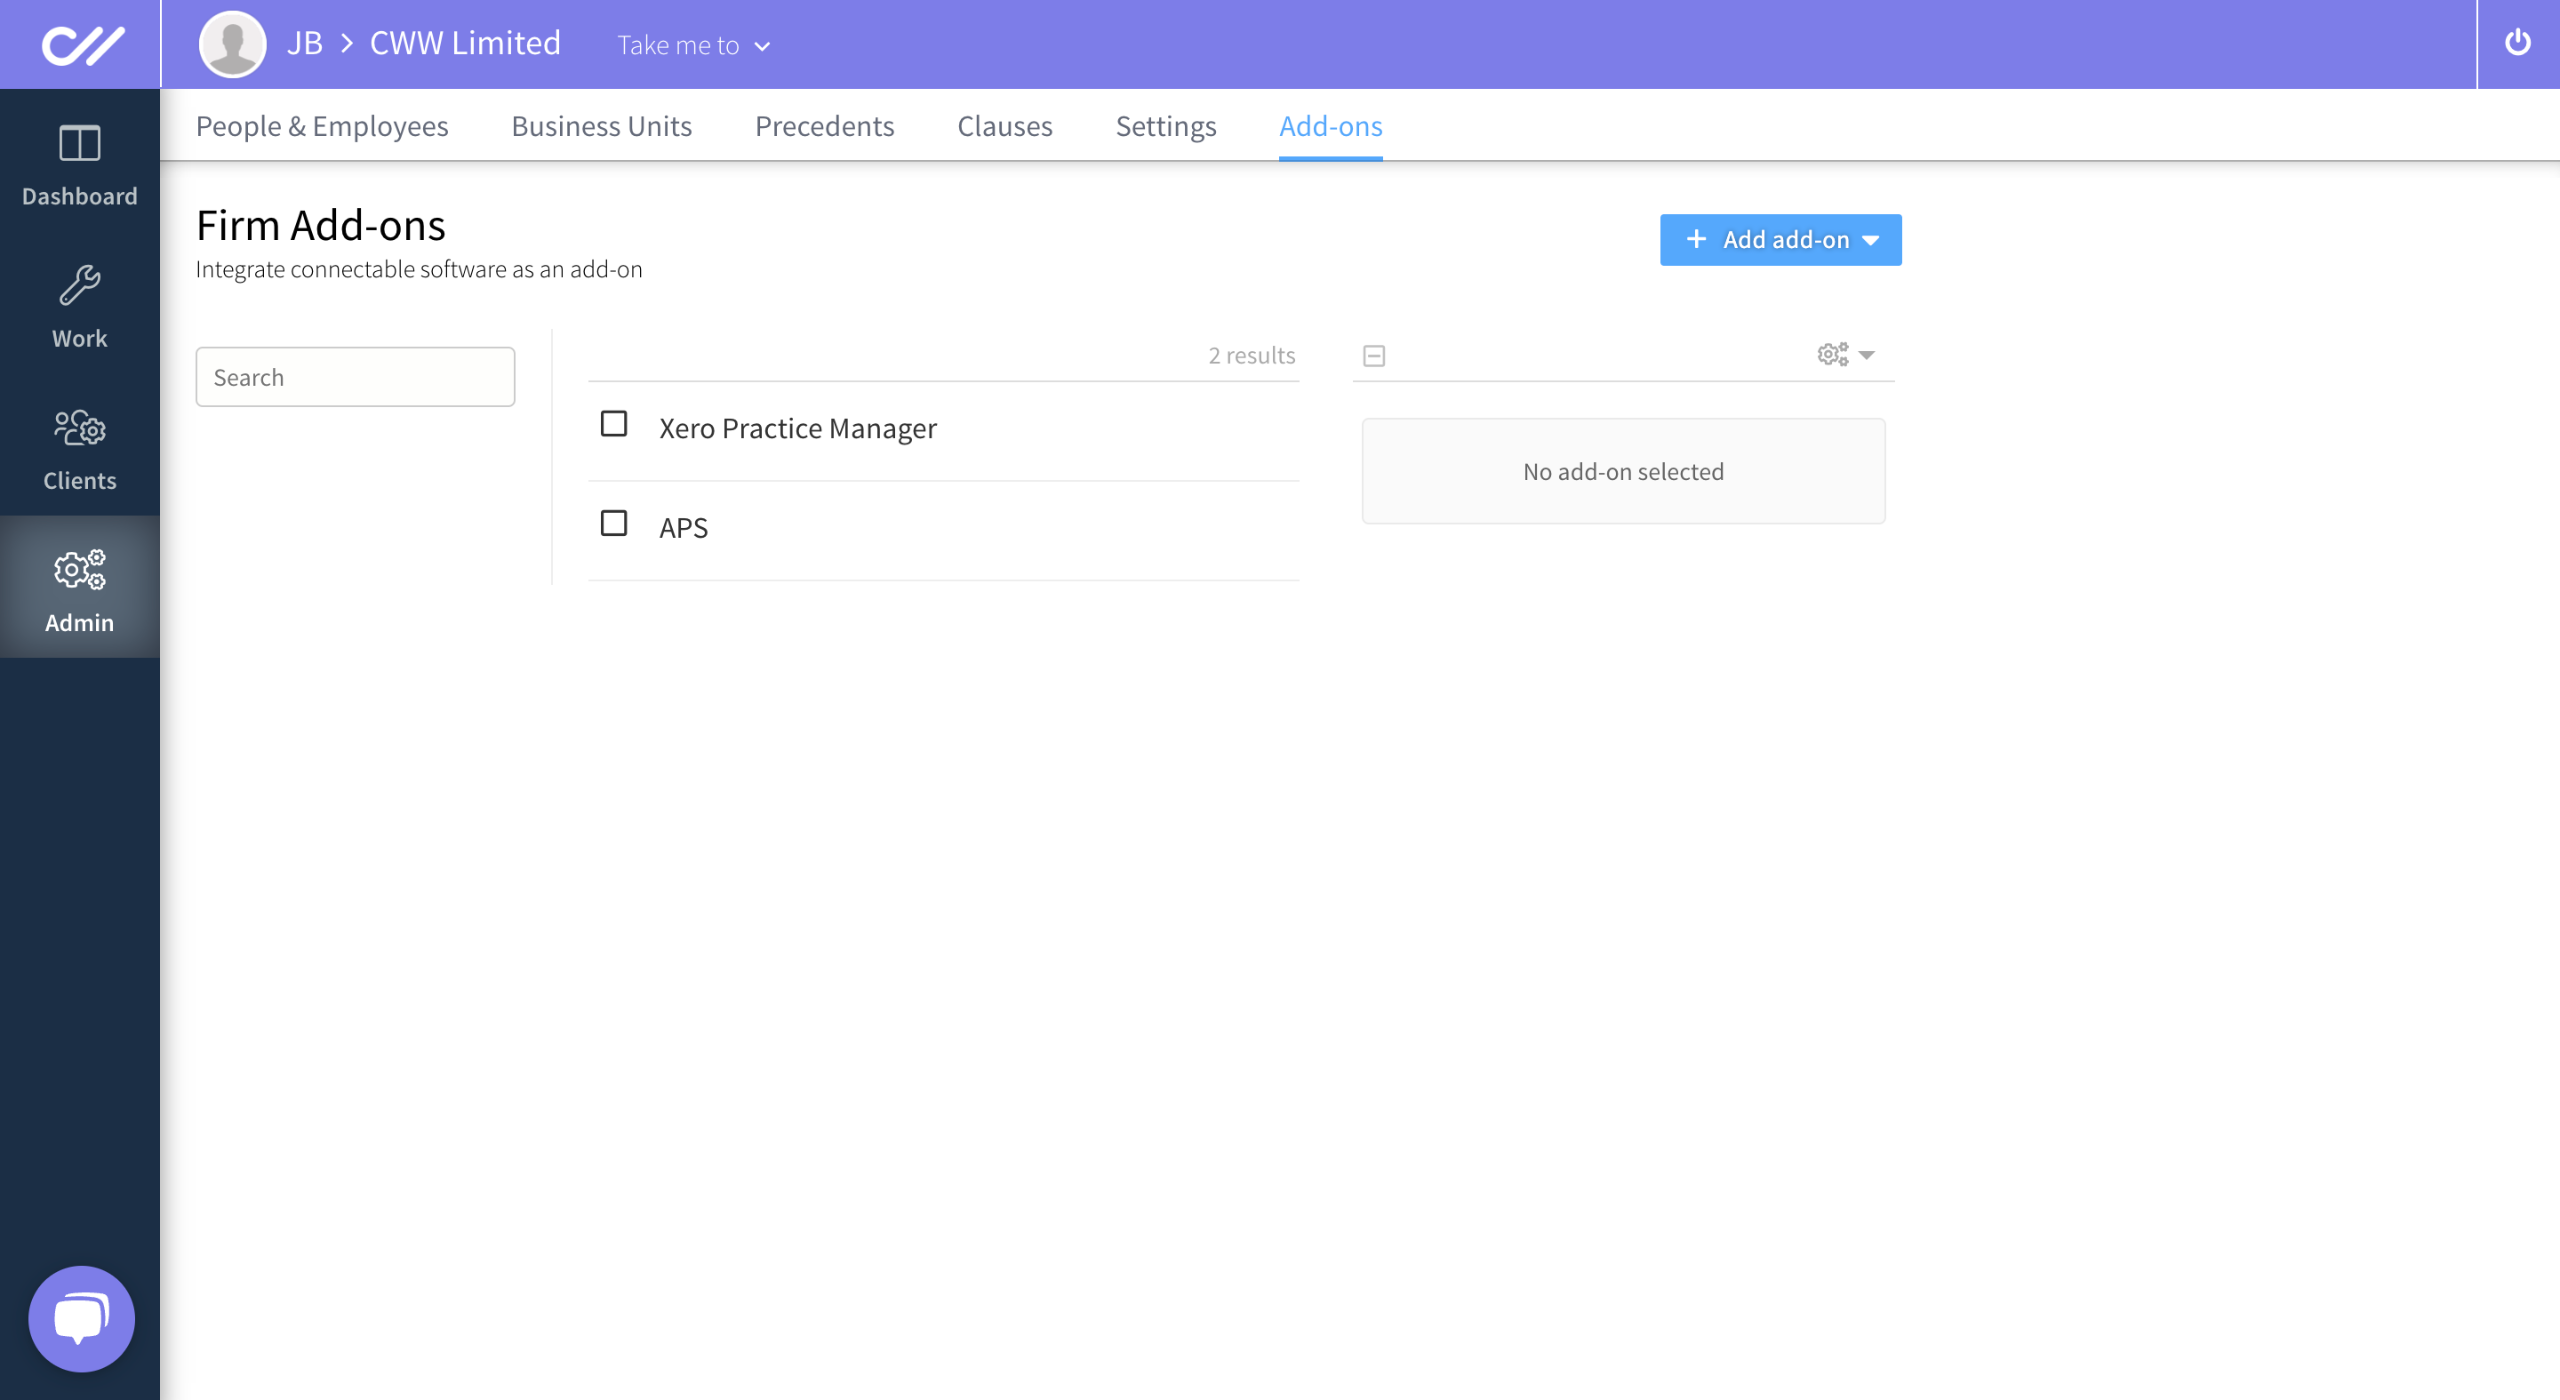Image resolution: width=2560 pixels, height=1400 pixels.
Task: Click the power logout icon
Action: (2517, 43)
